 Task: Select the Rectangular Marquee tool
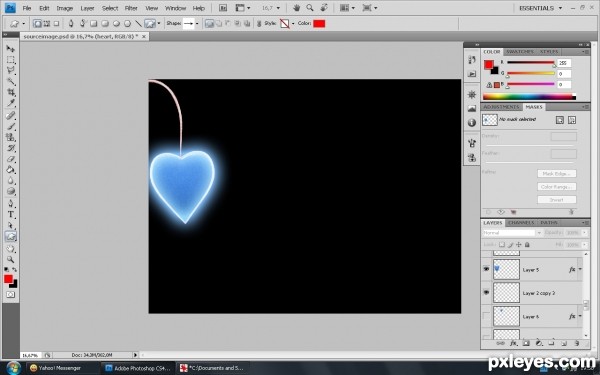(10, 60)
